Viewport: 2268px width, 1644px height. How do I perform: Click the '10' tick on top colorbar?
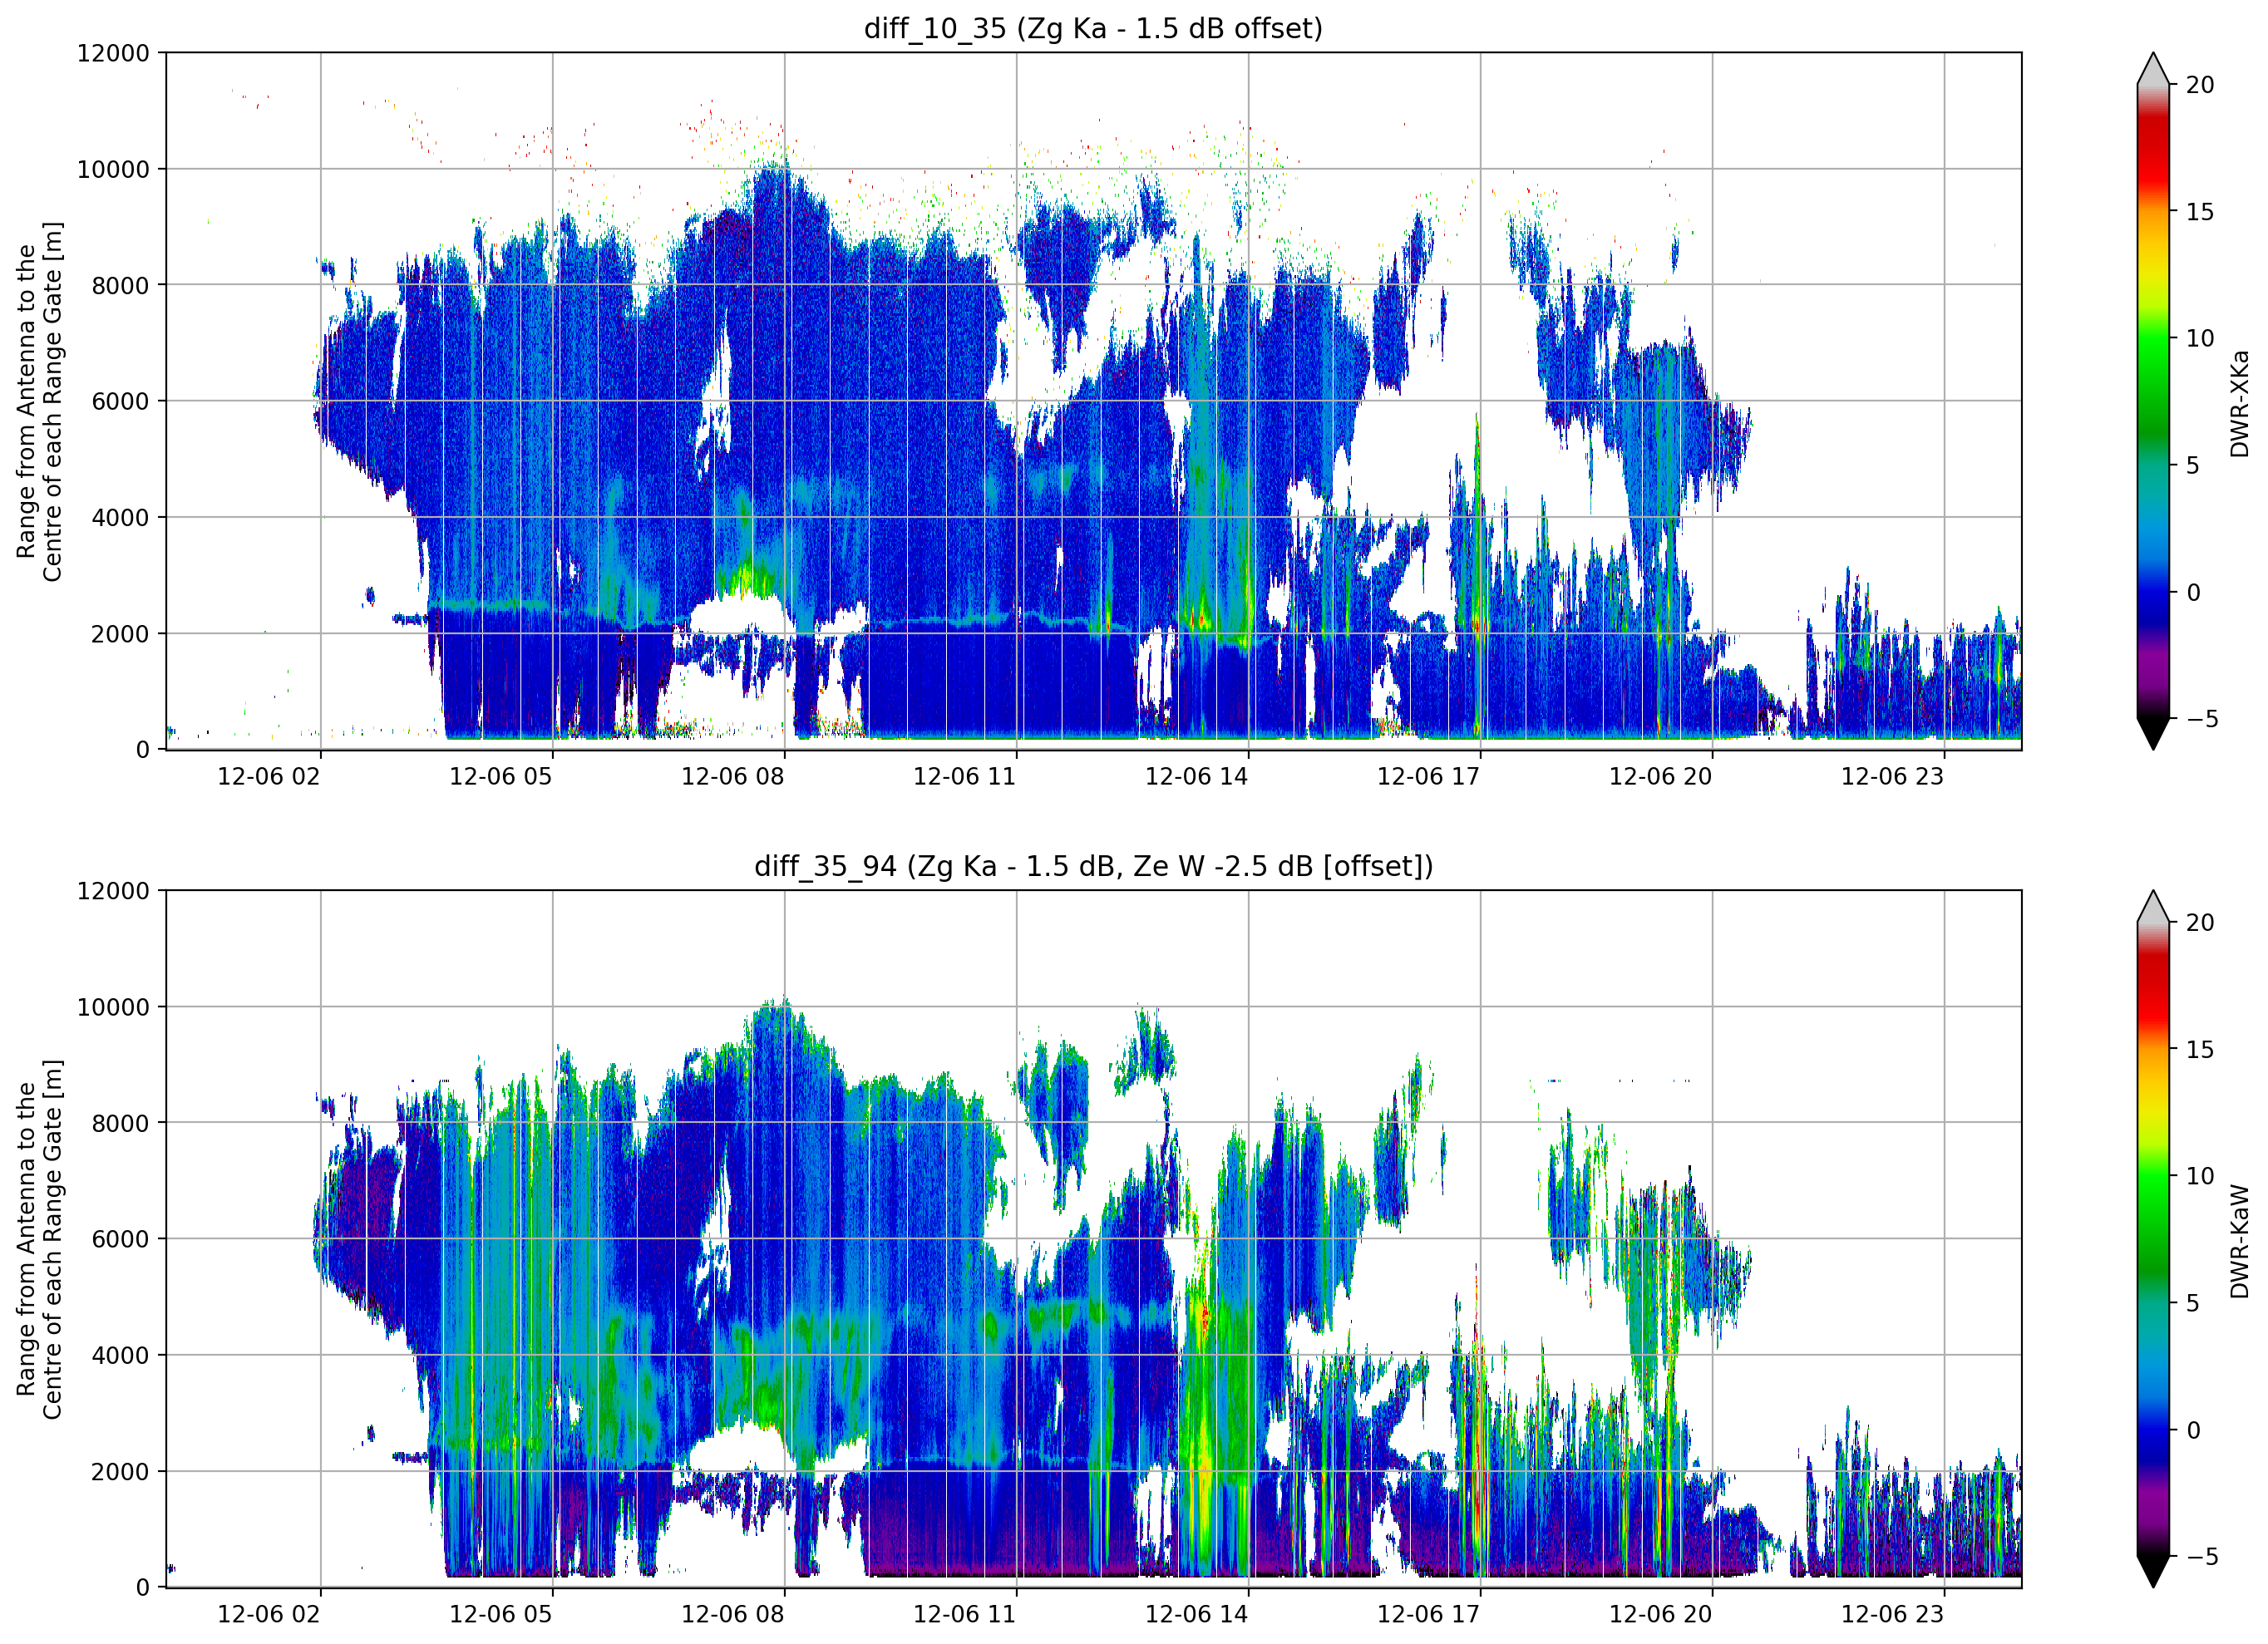[x=2200, y=338]
